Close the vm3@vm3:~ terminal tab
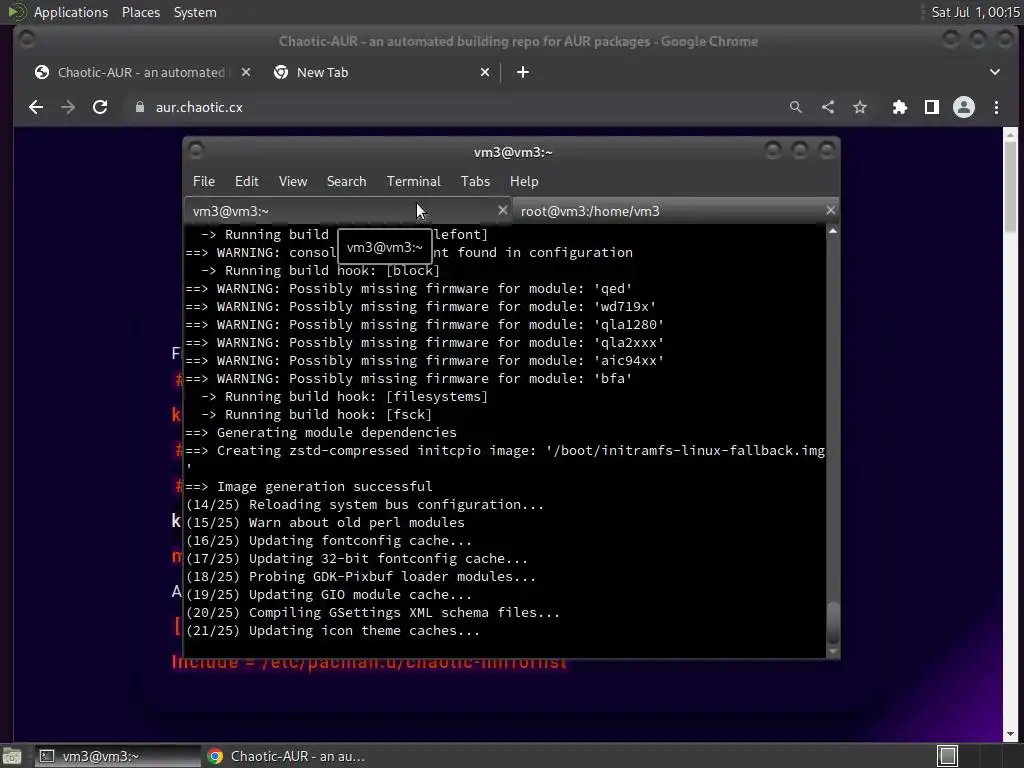Image resolution: width=1024 pixels, height=768 pixels. click(502, 210)
